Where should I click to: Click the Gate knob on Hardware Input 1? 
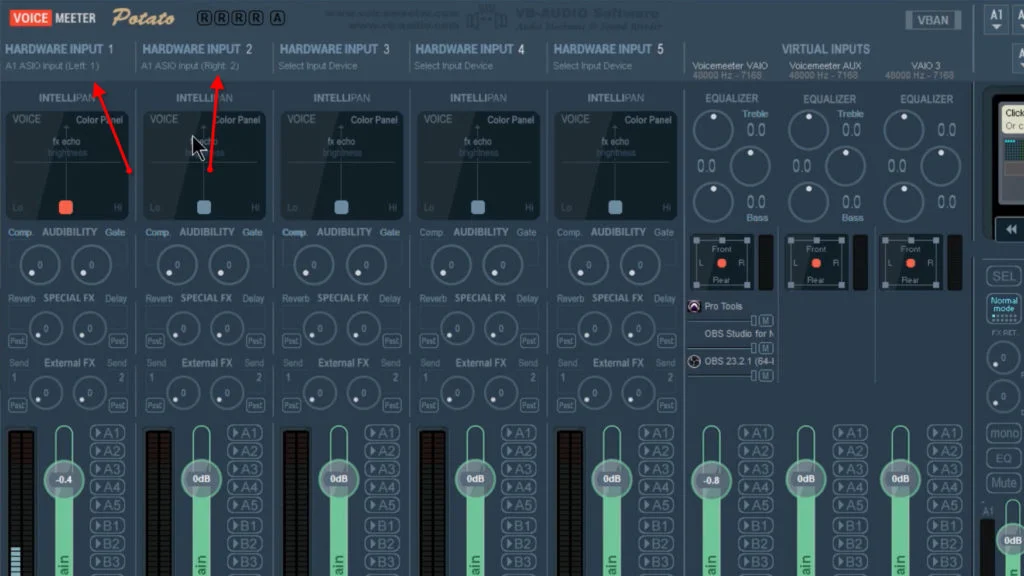click(x=91, y=265)
